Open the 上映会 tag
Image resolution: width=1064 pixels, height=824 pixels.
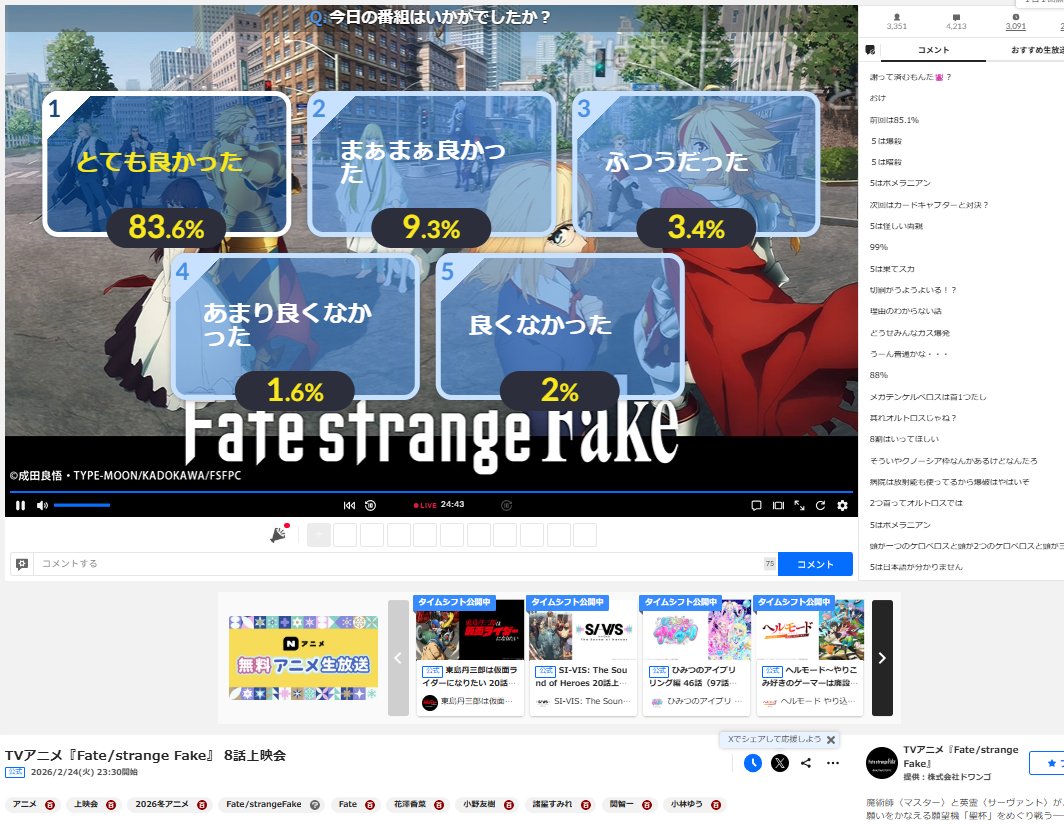tap(86, 804)
